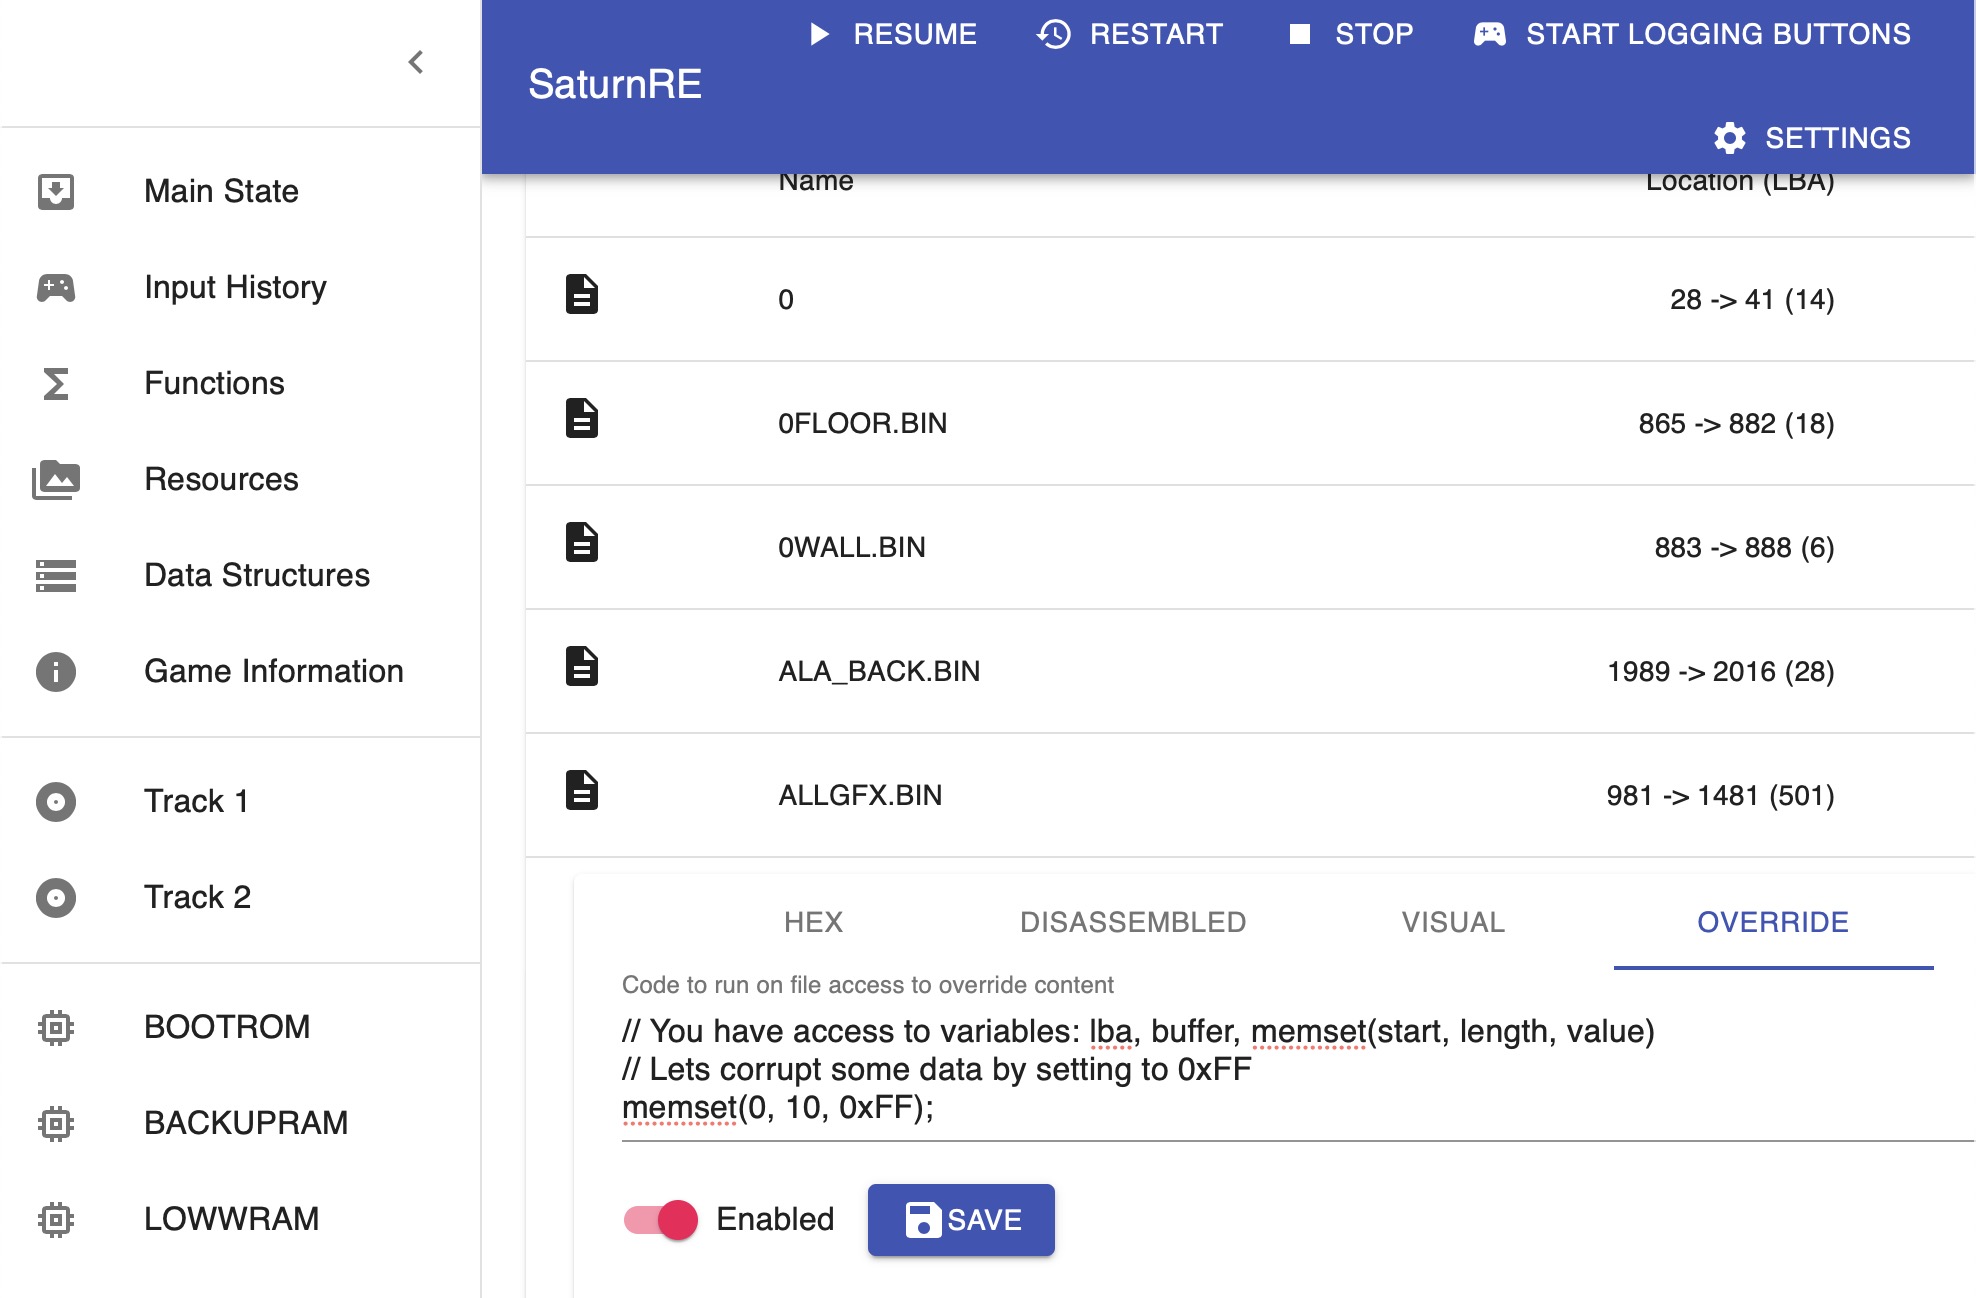Select the 0FLOOR.BIN file row
Viewport: 1976px width, 1298px height.
[1250, 423]
